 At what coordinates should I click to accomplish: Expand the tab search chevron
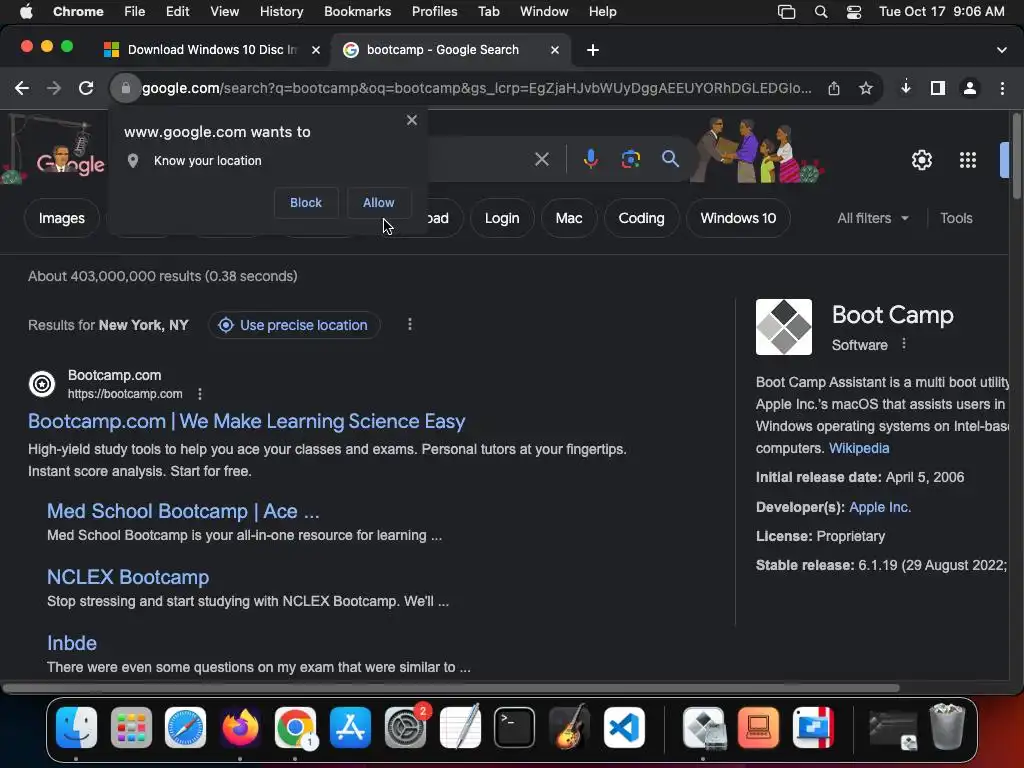point(1002,50)
